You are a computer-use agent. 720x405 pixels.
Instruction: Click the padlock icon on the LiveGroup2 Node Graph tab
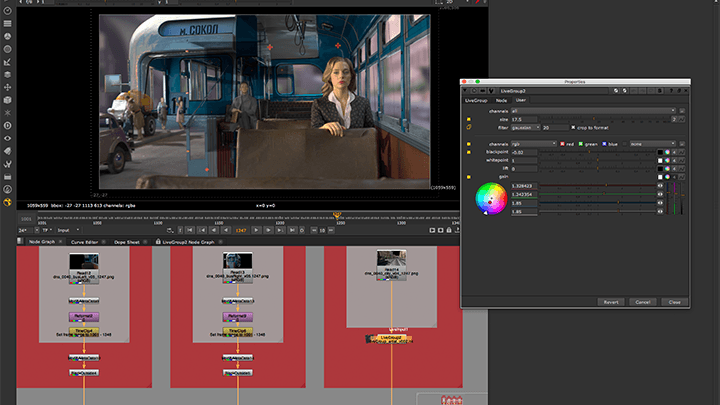158,242
